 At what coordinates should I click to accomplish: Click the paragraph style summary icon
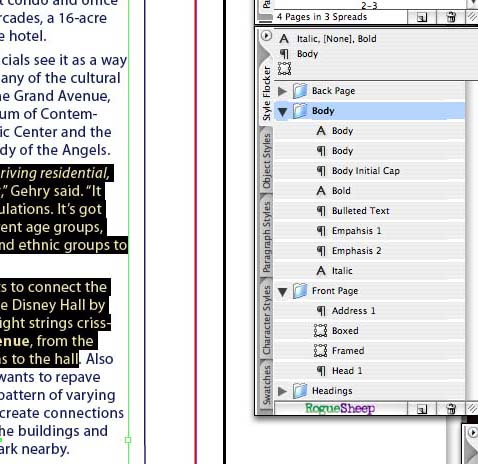[284, 54]
